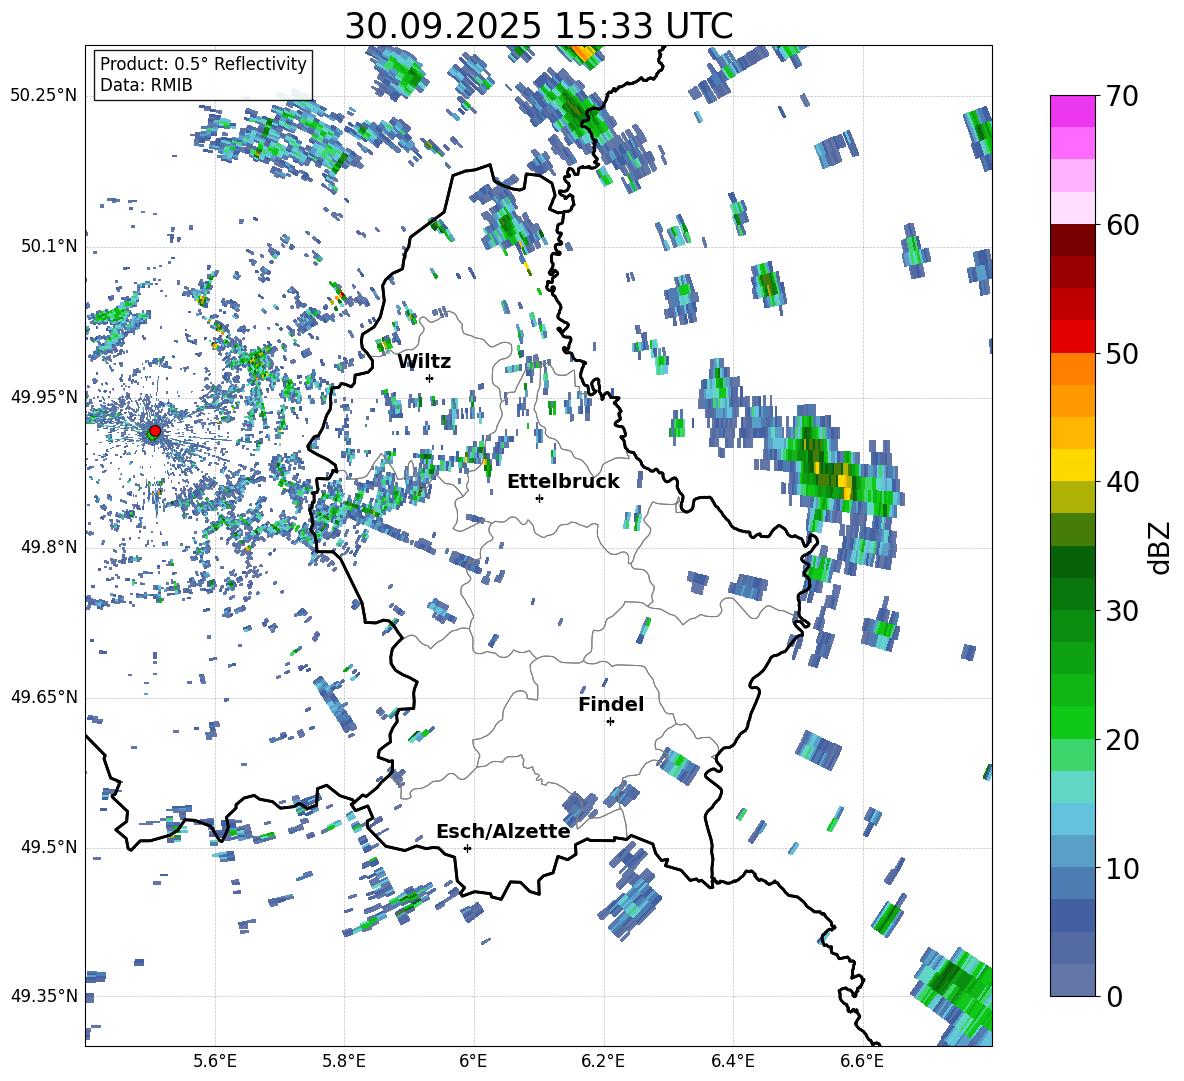Click the Findel location cross marker
This screenshot has height=1081, width=1184.
click(610, 722)
